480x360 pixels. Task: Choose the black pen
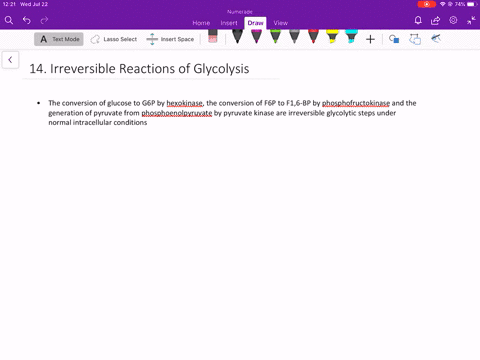click(x=237, y=36)
